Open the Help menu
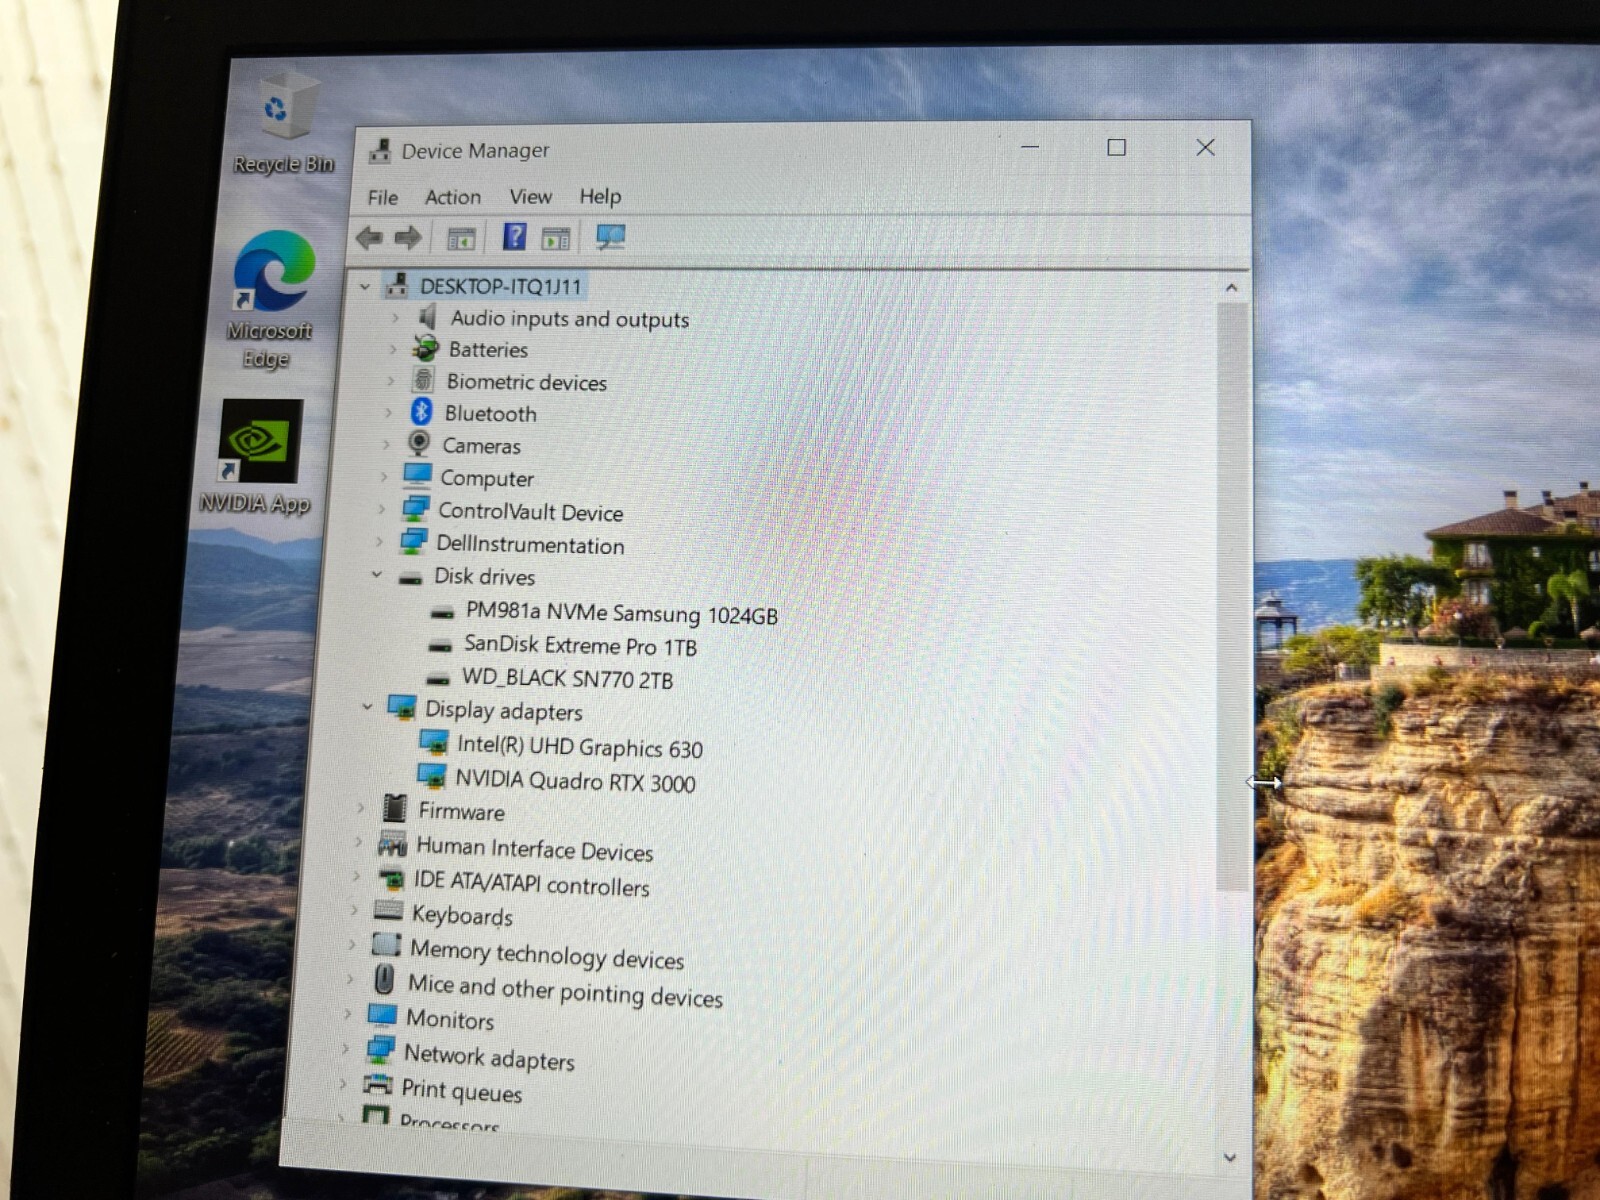The image size is (1600, 1200). pyautogui.click(x=600, y=196)
